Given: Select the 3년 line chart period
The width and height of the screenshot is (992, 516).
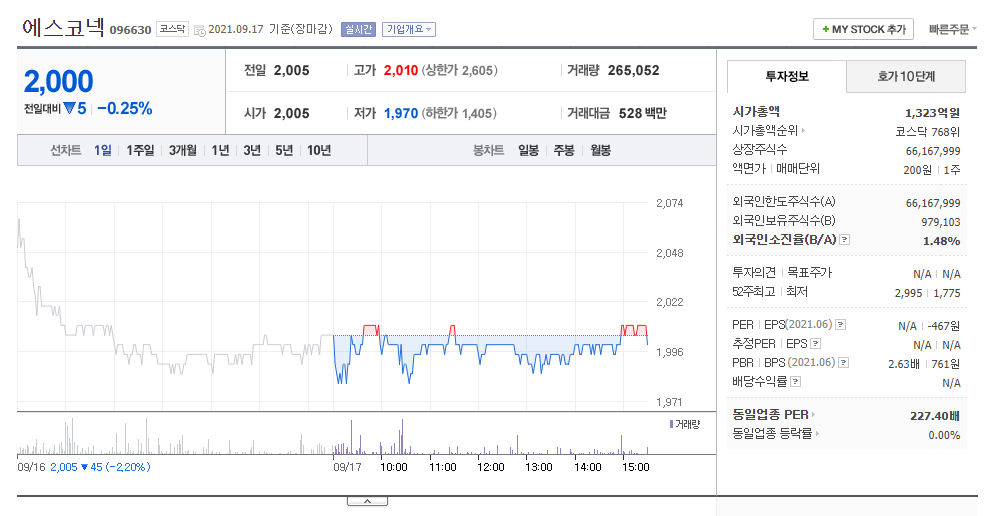Looking at the screenshot, I should click(252, 150).
